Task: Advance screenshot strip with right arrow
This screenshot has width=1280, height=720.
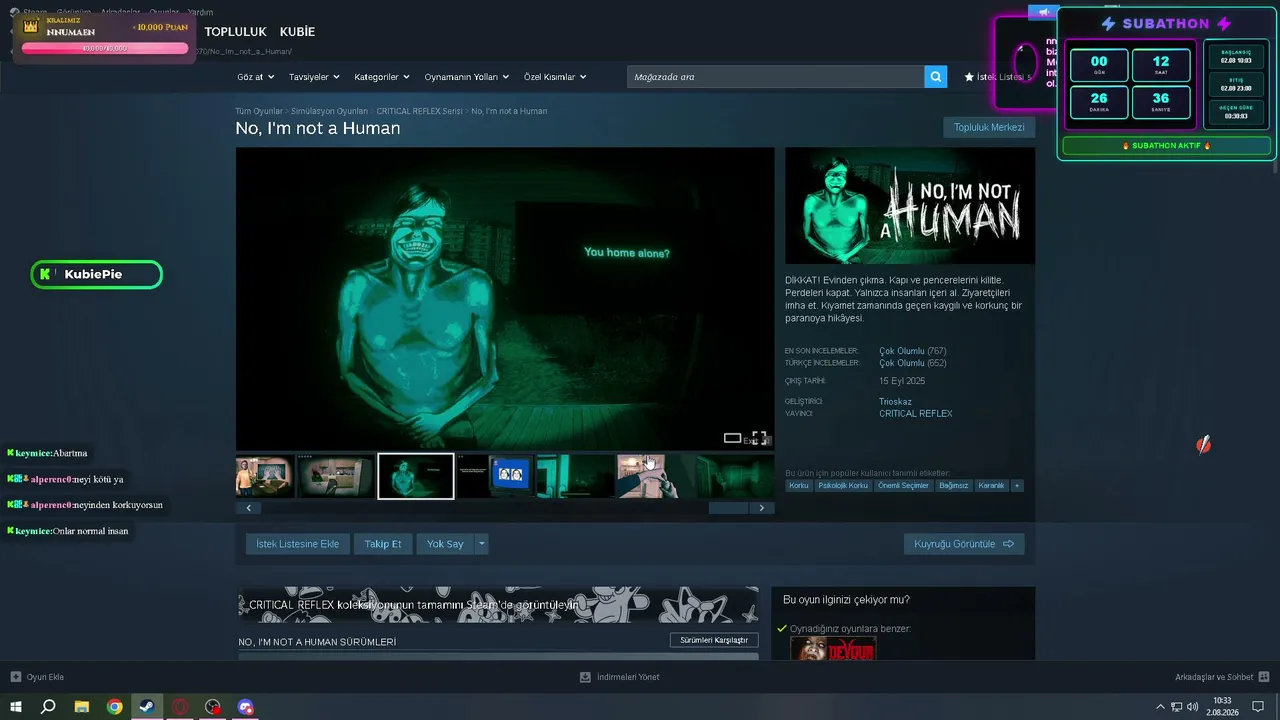Action: click(x=762, y=508)
